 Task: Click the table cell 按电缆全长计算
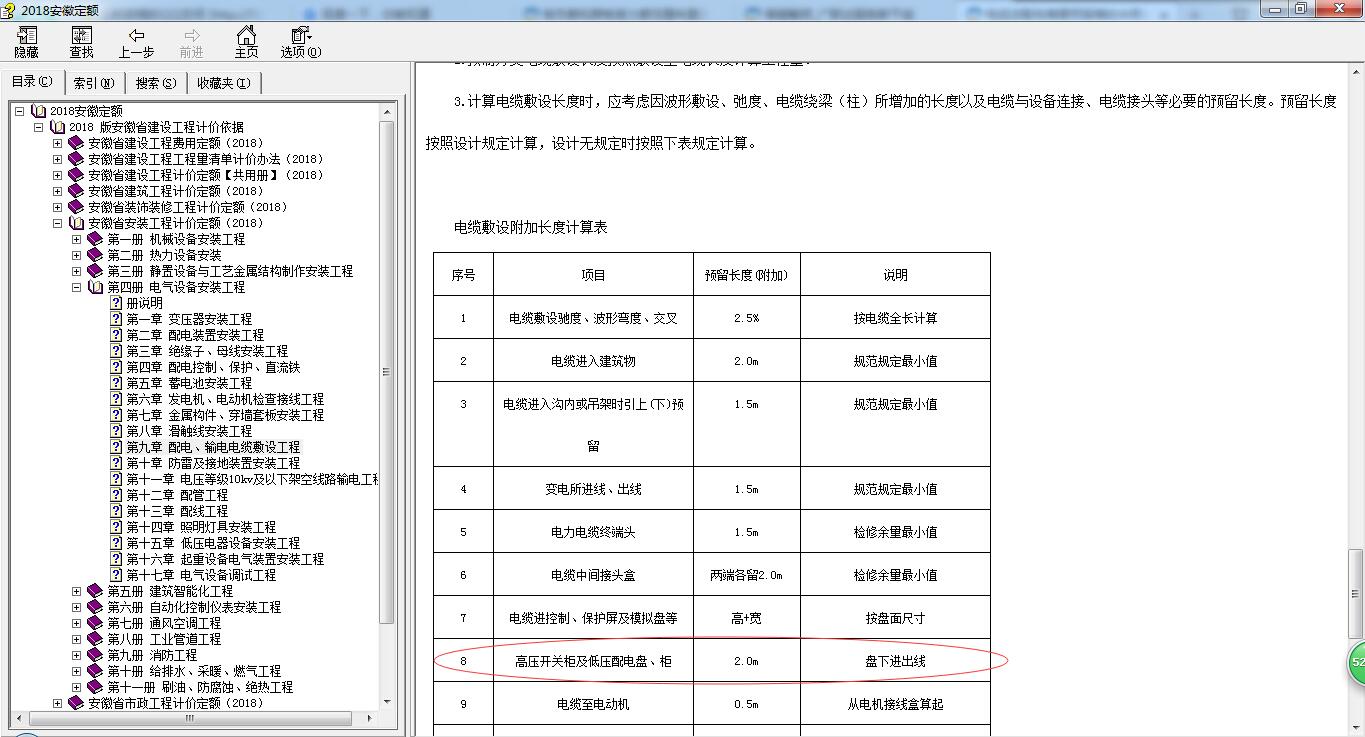(x=895, y=318)
